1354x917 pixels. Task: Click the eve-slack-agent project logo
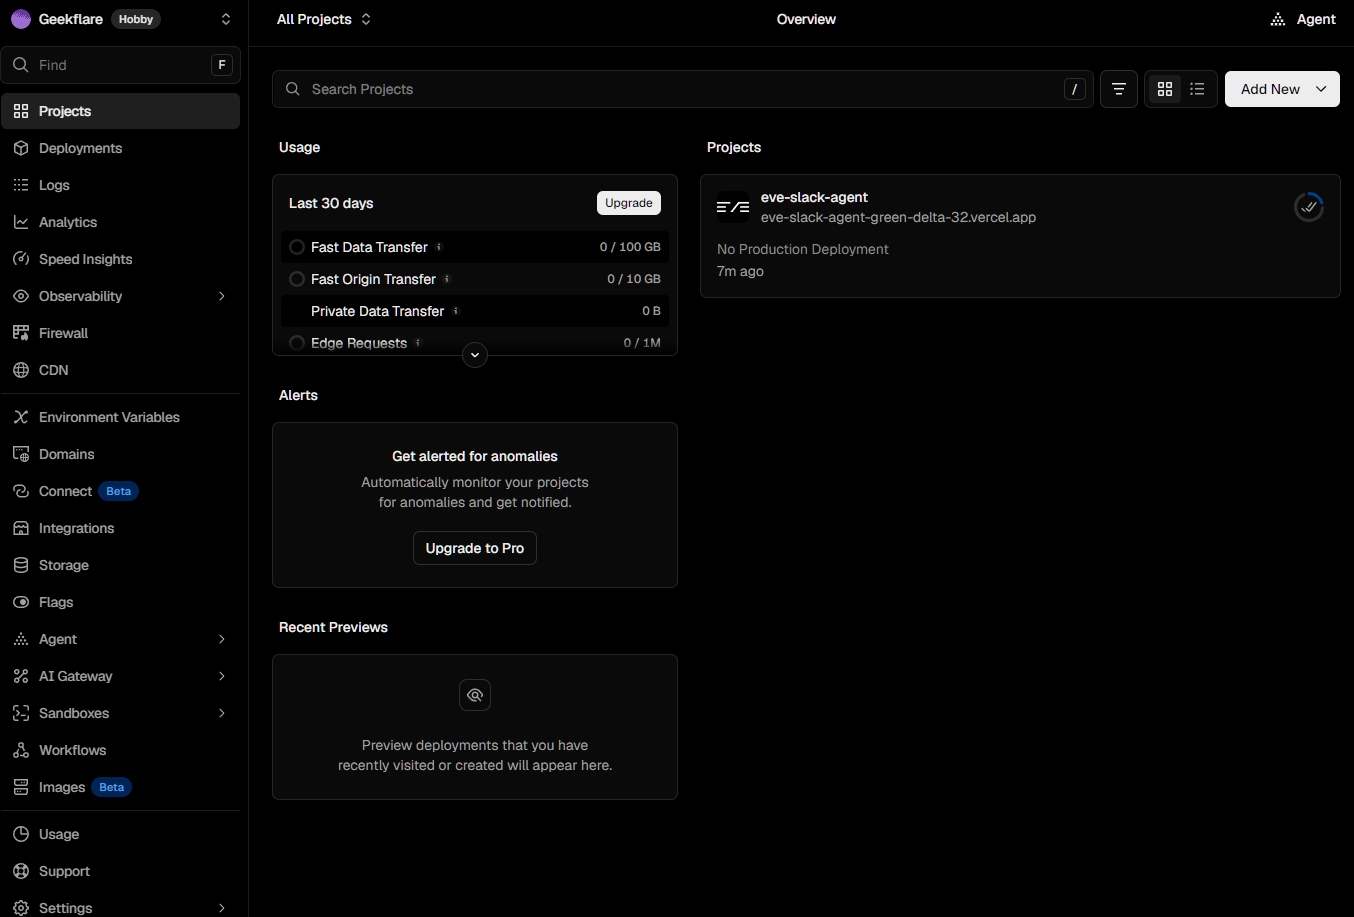coord(733,207)
